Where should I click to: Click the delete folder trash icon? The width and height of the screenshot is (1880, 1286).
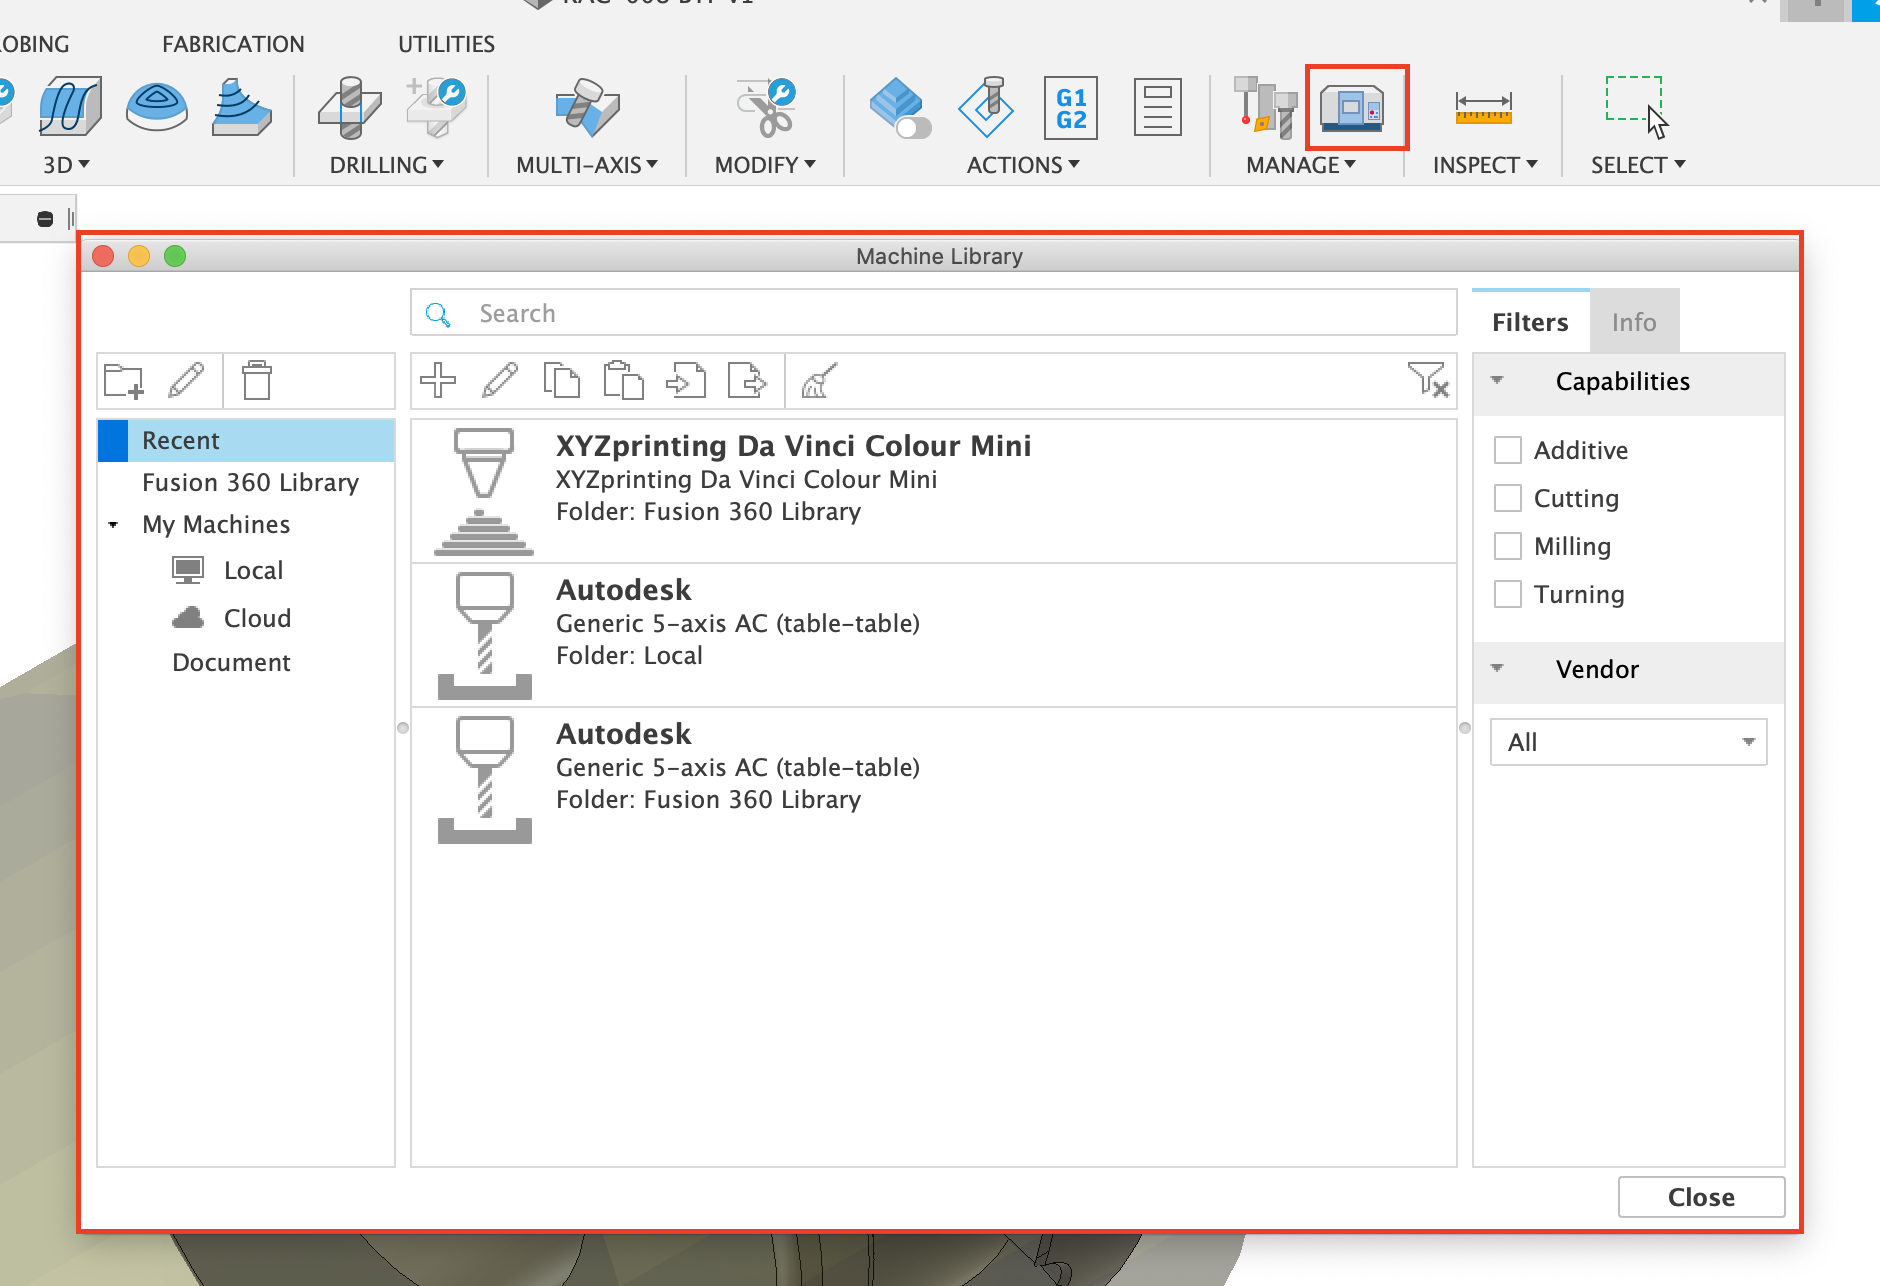[257, 381]
